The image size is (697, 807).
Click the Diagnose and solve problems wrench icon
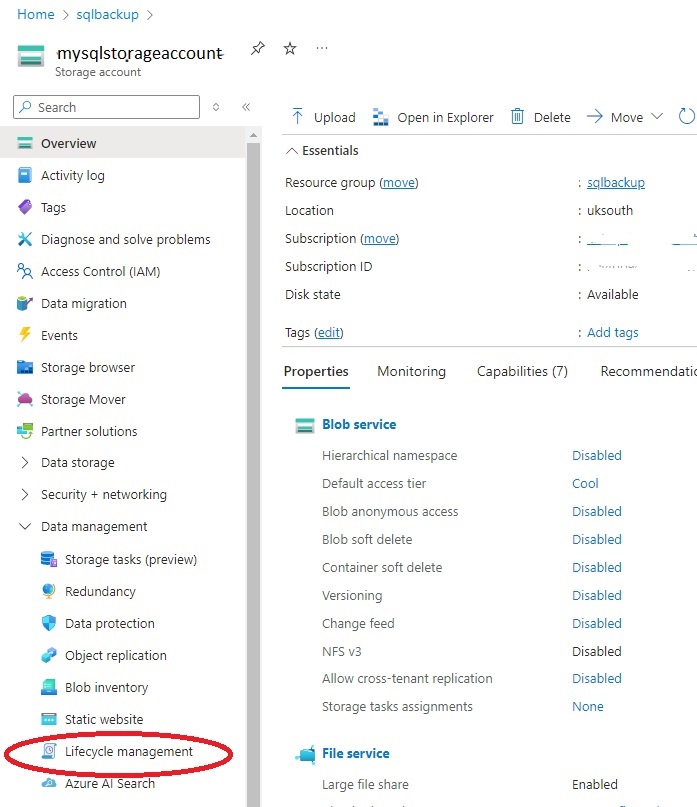click(x=25, y=239)
